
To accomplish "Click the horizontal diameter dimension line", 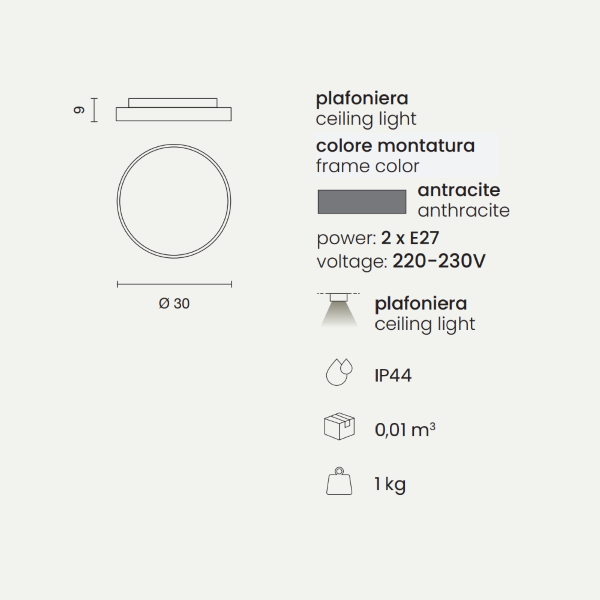I will click(x=175, y=284).
